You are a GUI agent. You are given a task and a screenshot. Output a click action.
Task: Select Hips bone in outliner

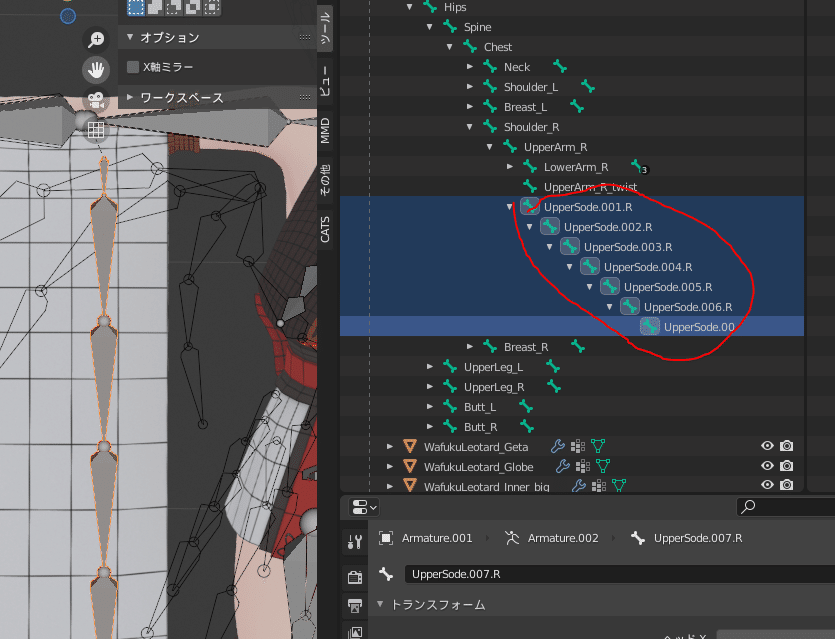click(x=455, y=7)
